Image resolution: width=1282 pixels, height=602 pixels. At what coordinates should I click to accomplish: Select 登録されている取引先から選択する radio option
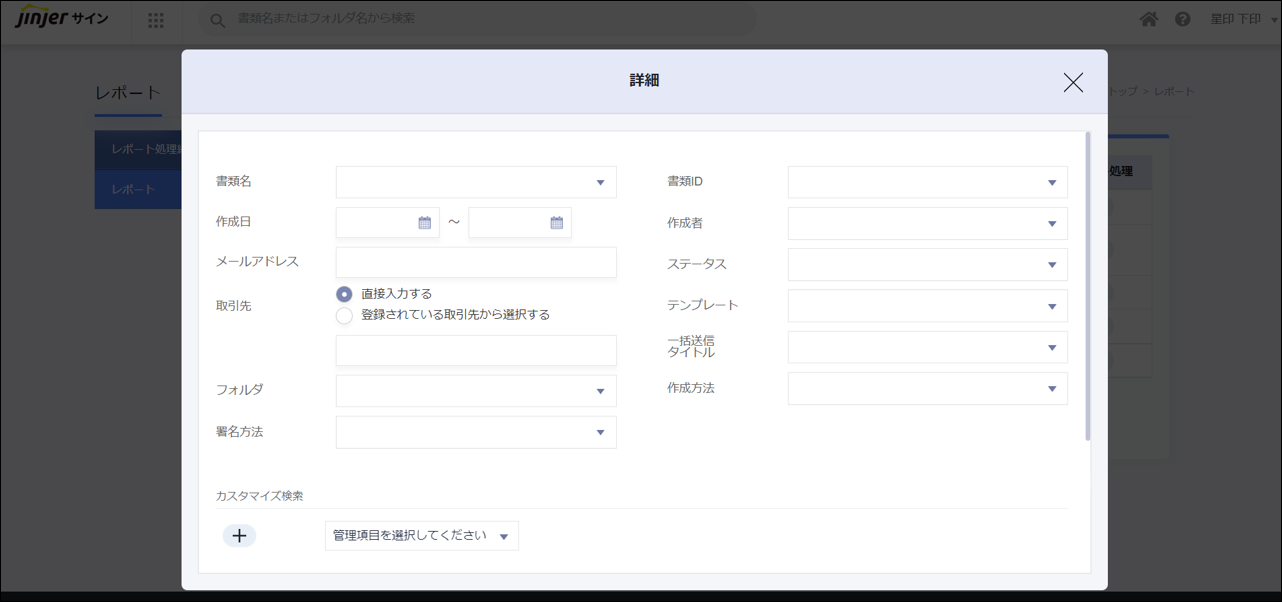344,315
